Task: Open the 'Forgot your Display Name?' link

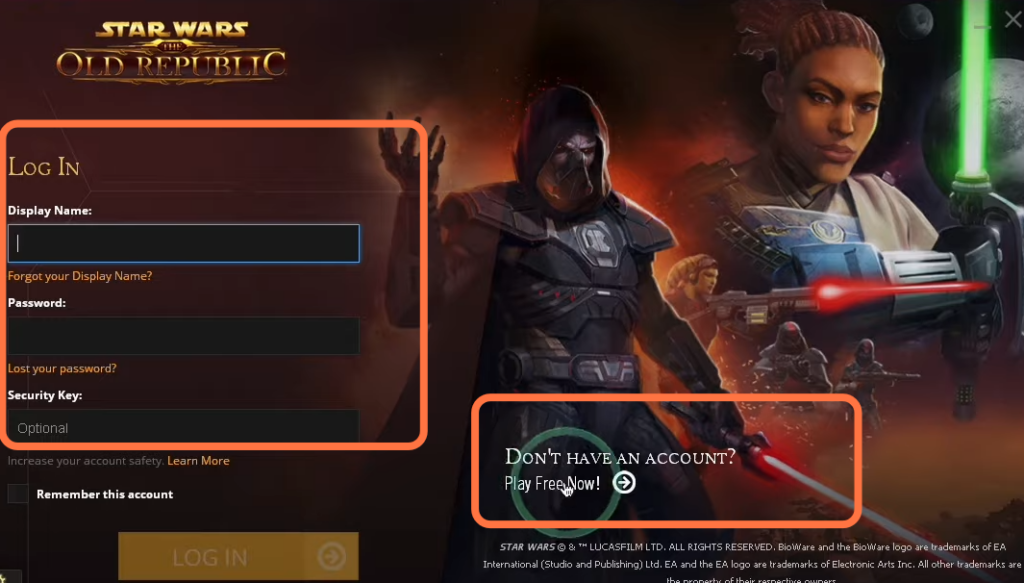Action: [x=80, y=276]
